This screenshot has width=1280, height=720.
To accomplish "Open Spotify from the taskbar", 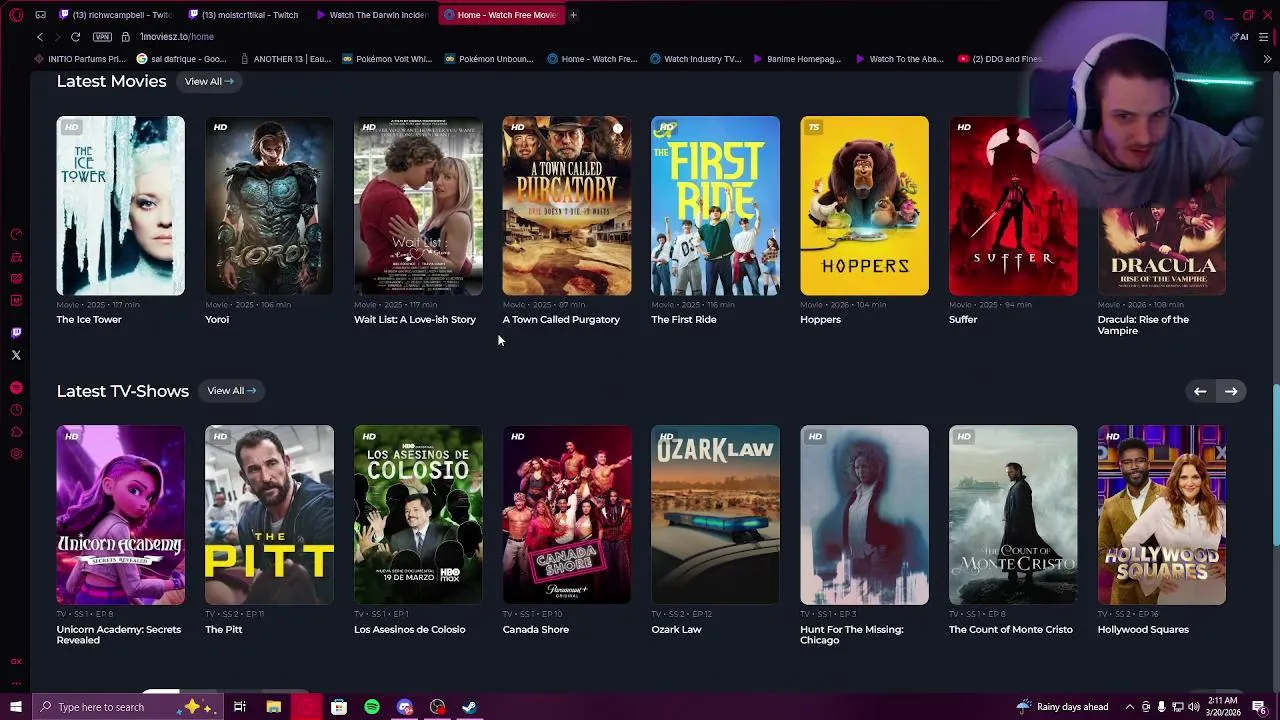I will coord(372,707).
